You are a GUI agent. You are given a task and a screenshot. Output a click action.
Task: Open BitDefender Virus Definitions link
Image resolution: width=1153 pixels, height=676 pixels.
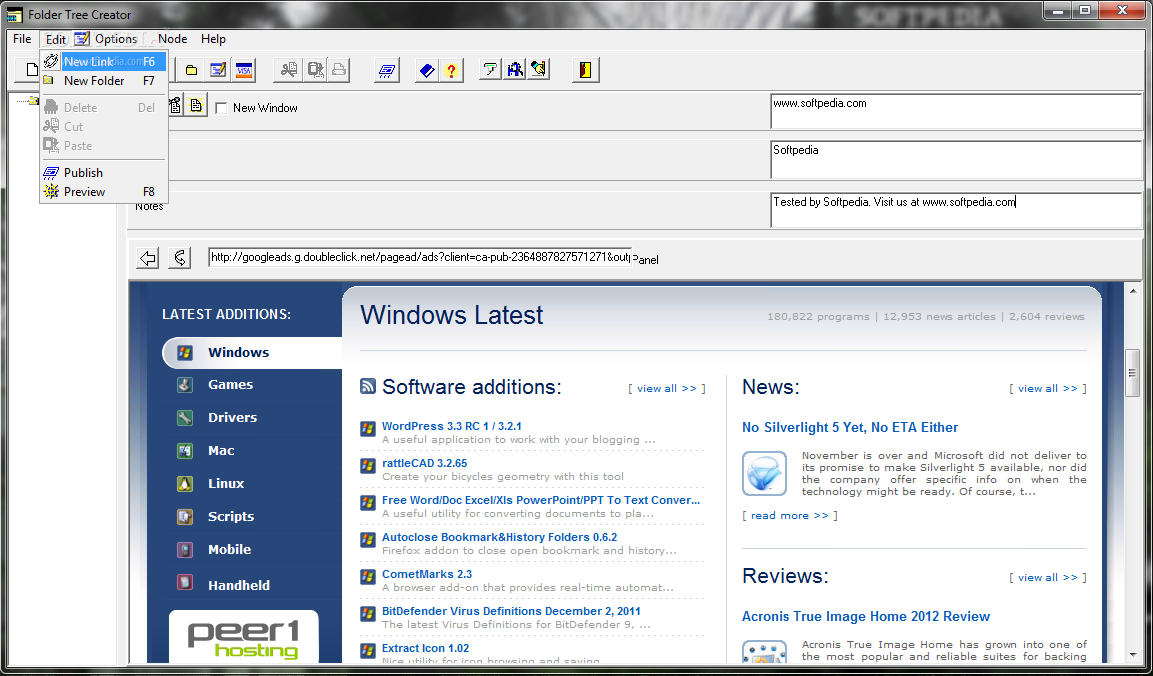511,611
